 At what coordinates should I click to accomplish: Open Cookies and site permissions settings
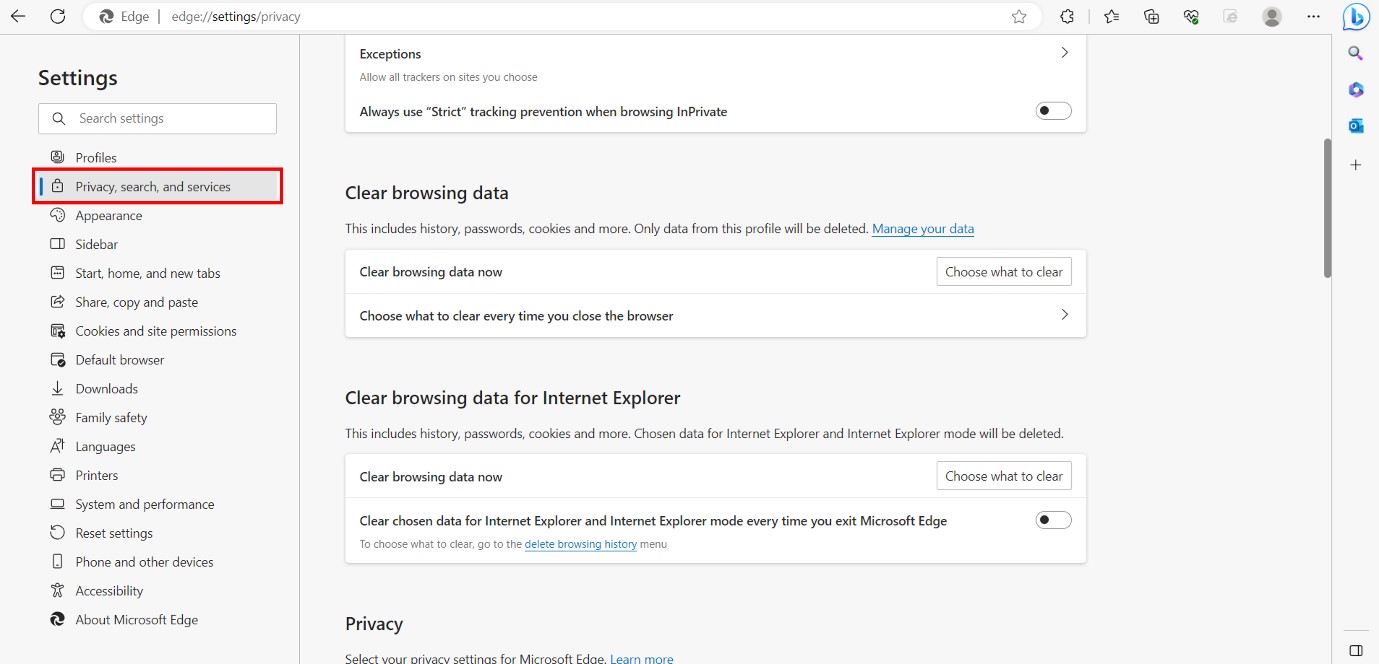pyautogui.click(x=157, y=331)
